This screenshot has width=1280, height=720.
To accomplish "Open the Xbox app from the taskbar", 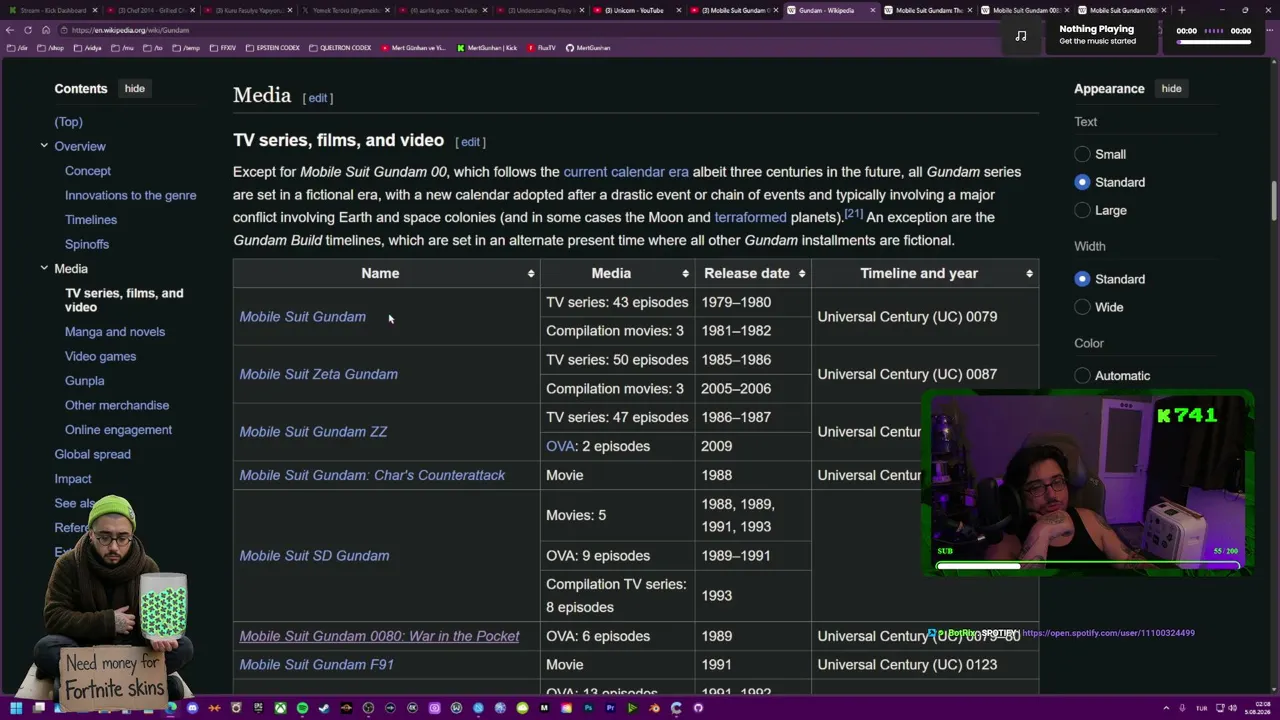I will [280, 708].
